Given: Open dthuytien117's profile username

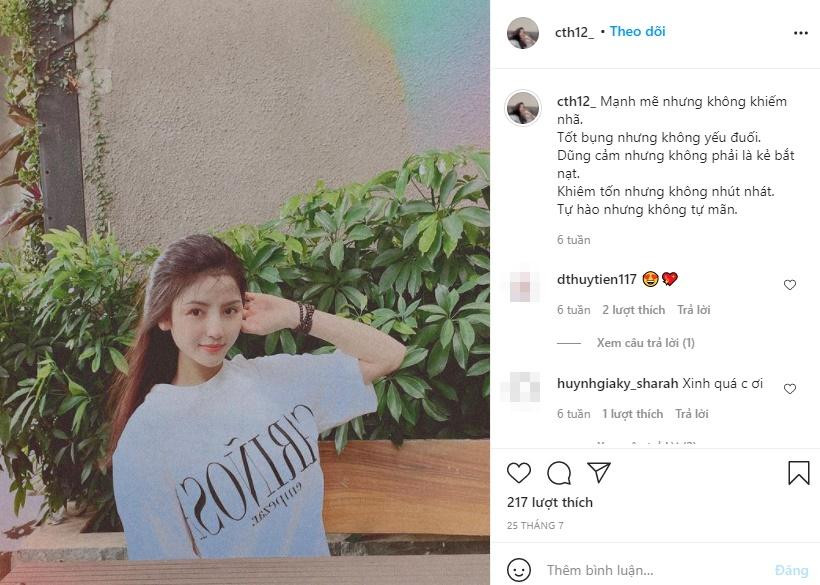Looking at the screenshot, I should pyautogui.click(x=597, y=279).
